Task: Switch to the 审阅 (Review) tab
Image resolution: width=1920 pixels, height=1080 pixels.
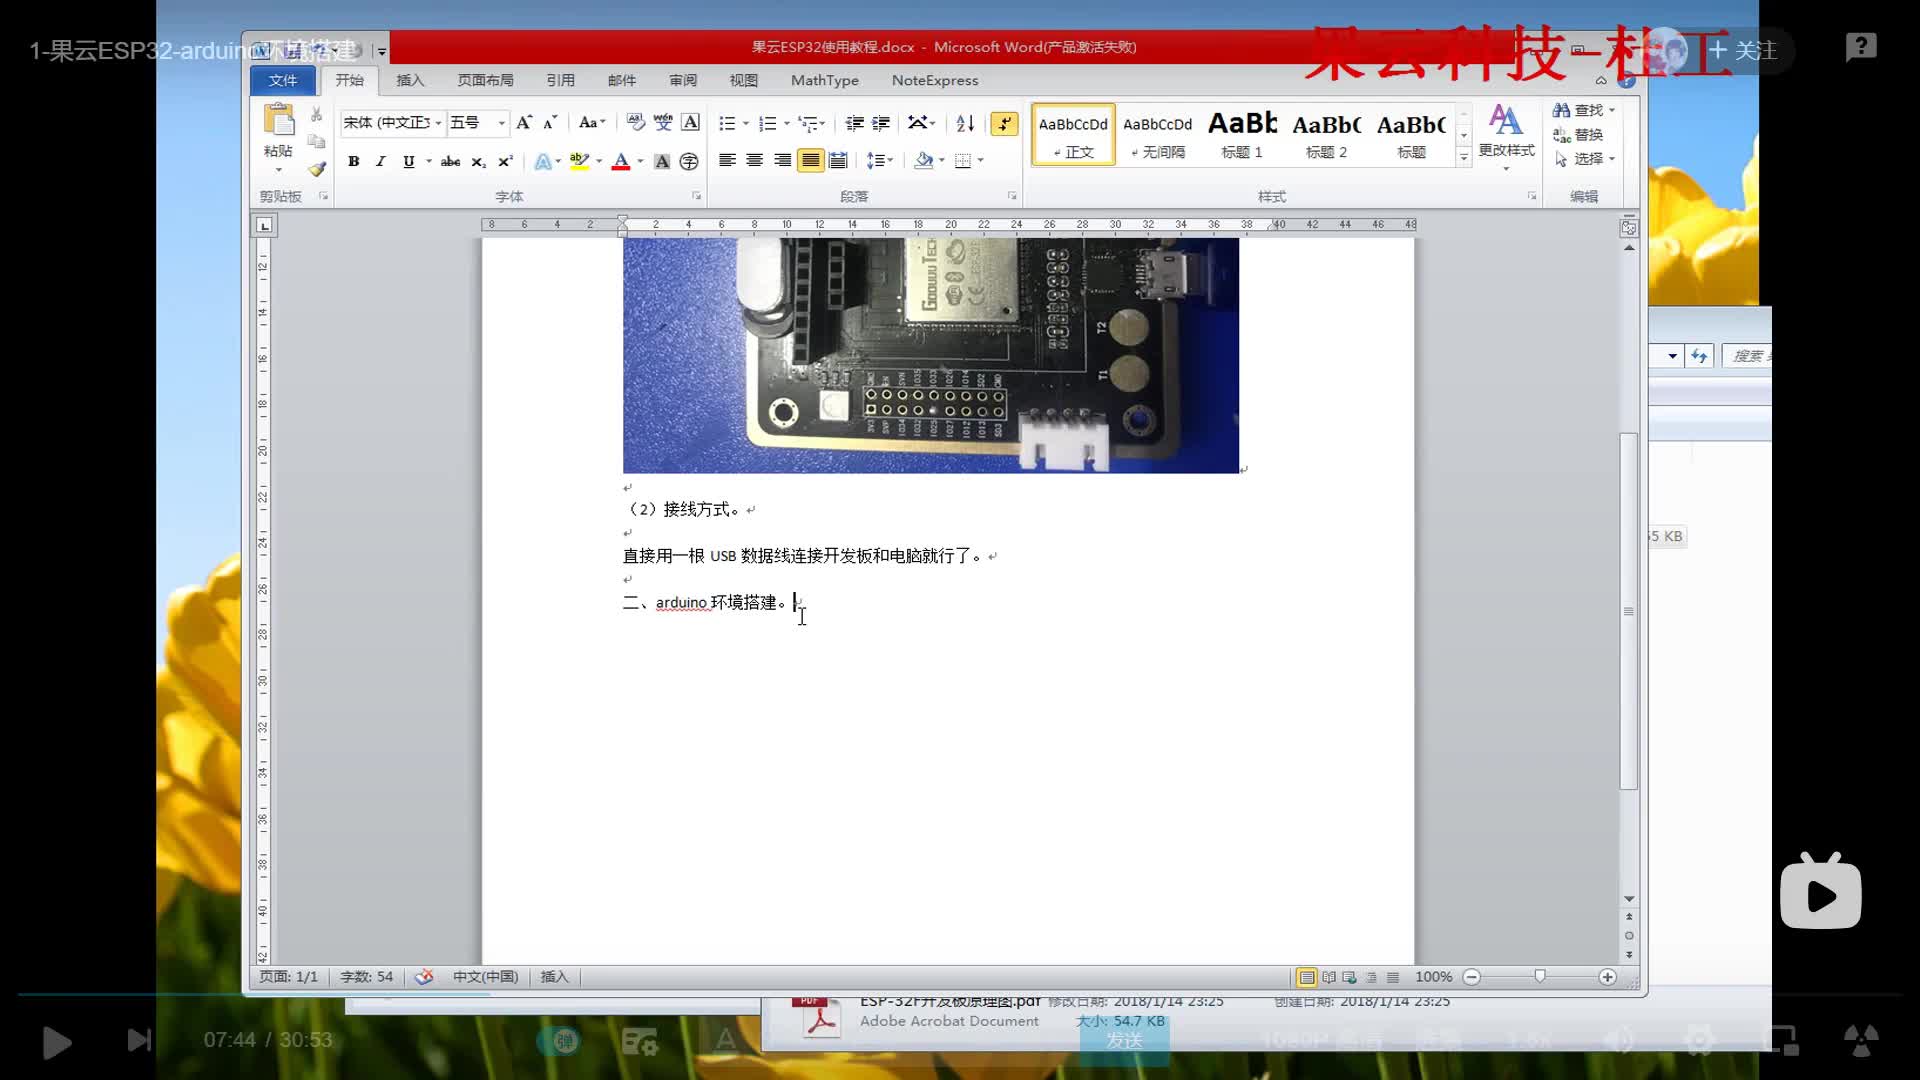Action: click(x=683, y=80)
